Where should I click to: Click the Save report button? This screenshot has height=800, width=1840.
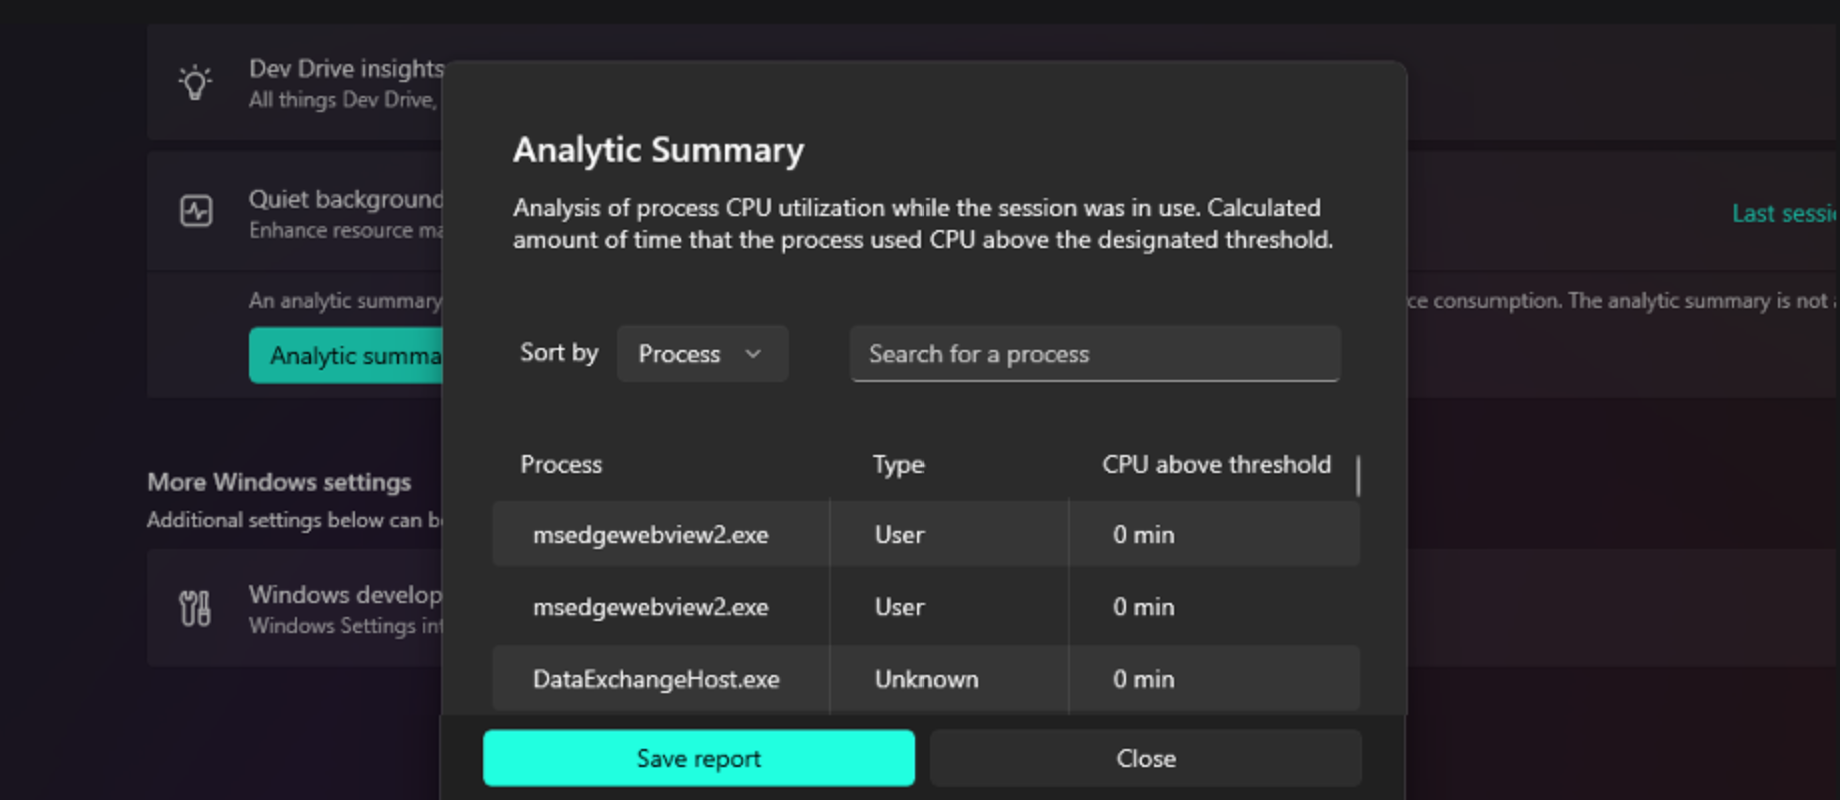pyautogui.click(x=698, y=757)
